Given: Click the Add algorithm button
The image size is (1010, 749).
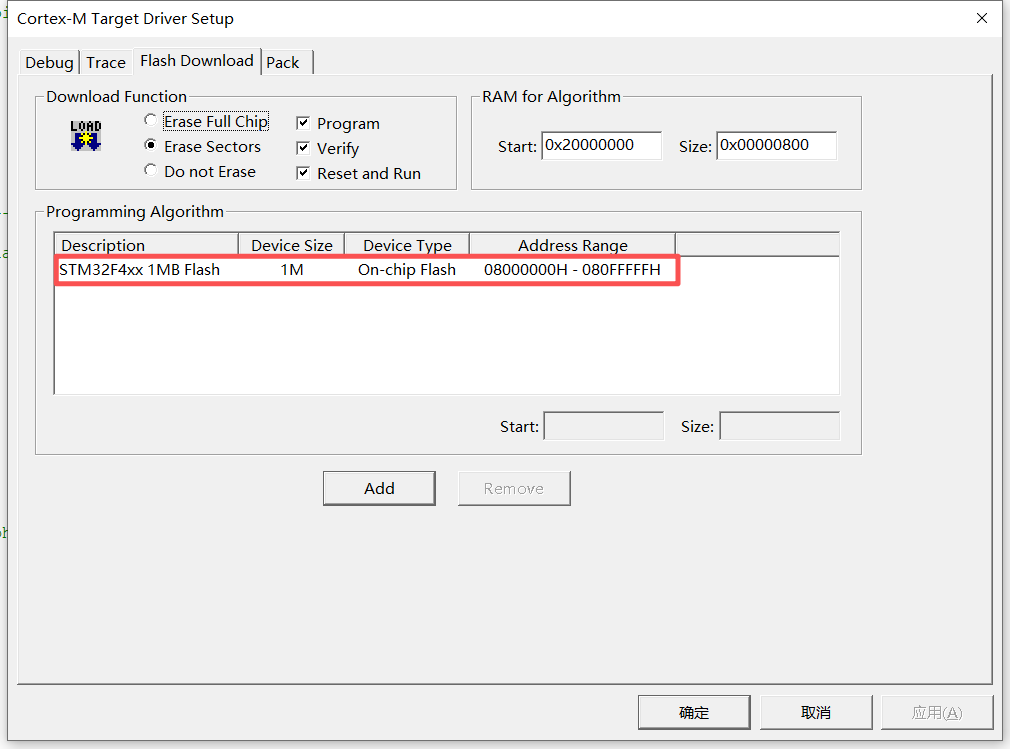Looking at the screenshot, I should 379,488.
